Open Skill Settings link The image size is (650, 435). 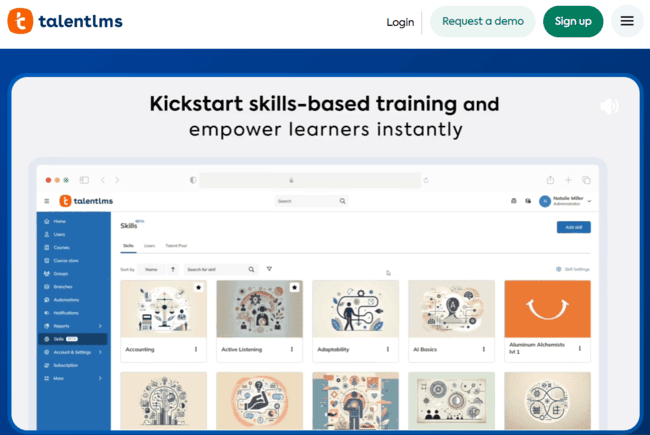[572, 270]
